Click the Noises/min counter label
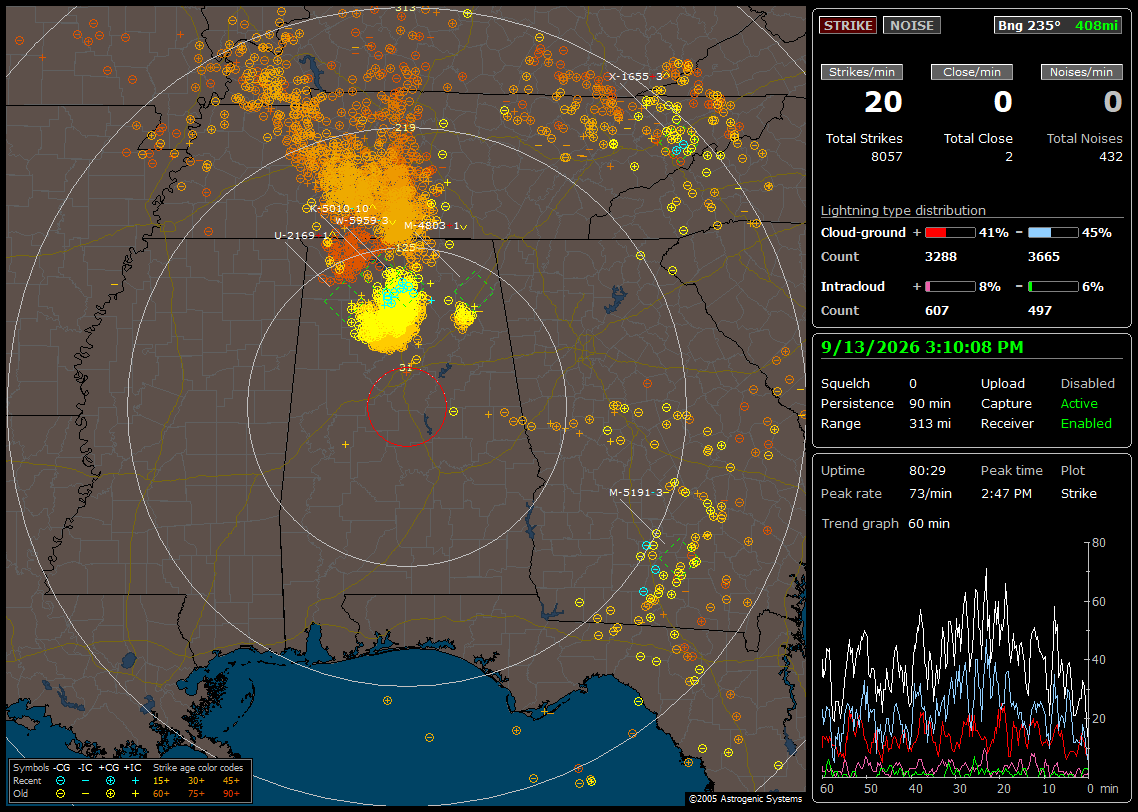 (x=1081, y=72)
